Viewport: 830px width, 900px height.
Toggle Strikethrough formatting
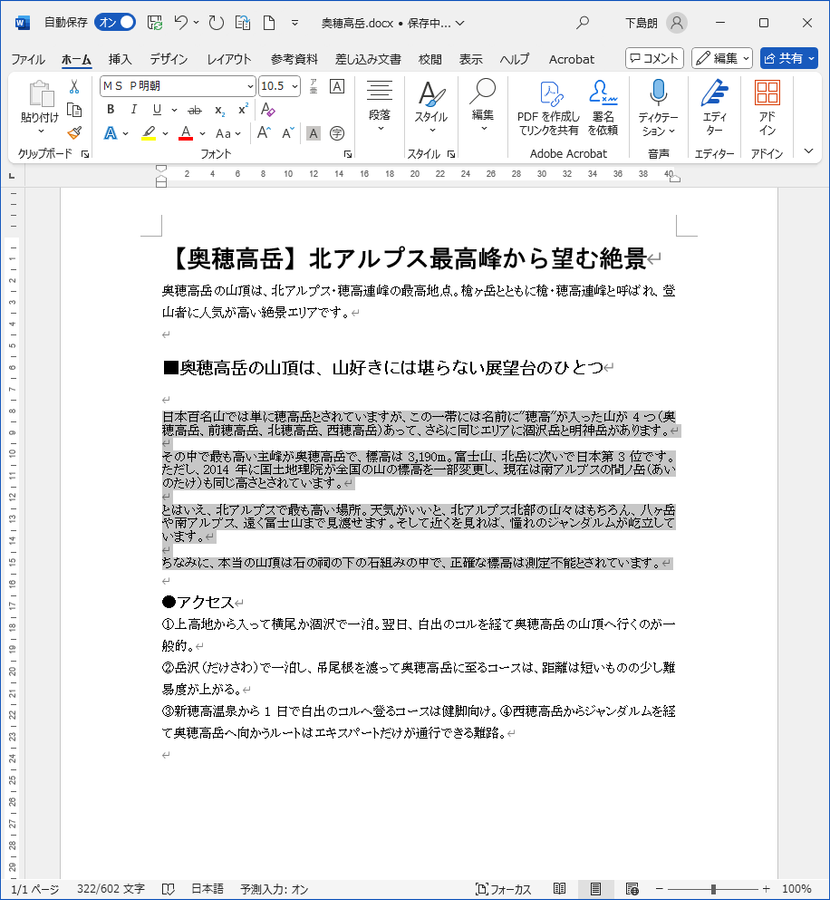pos(195,110)
